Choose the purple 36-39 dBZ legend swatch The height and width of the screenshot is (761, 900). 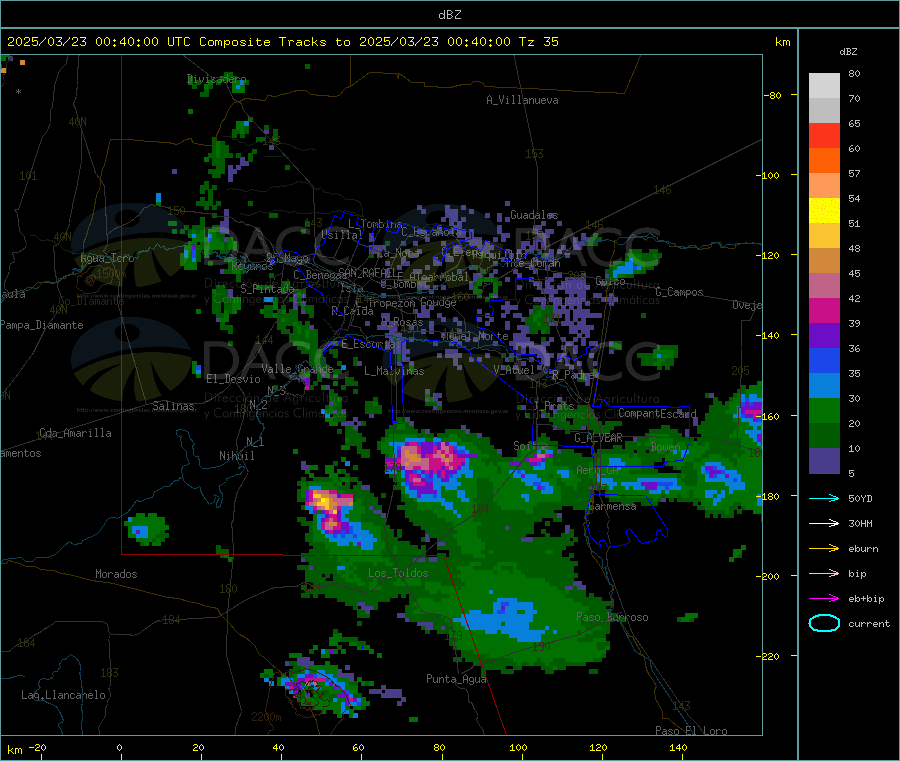[x=824, y=336]
